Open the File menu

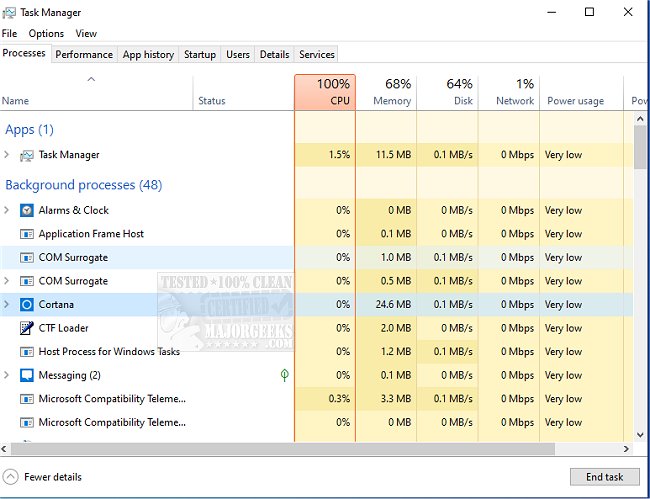9,34
